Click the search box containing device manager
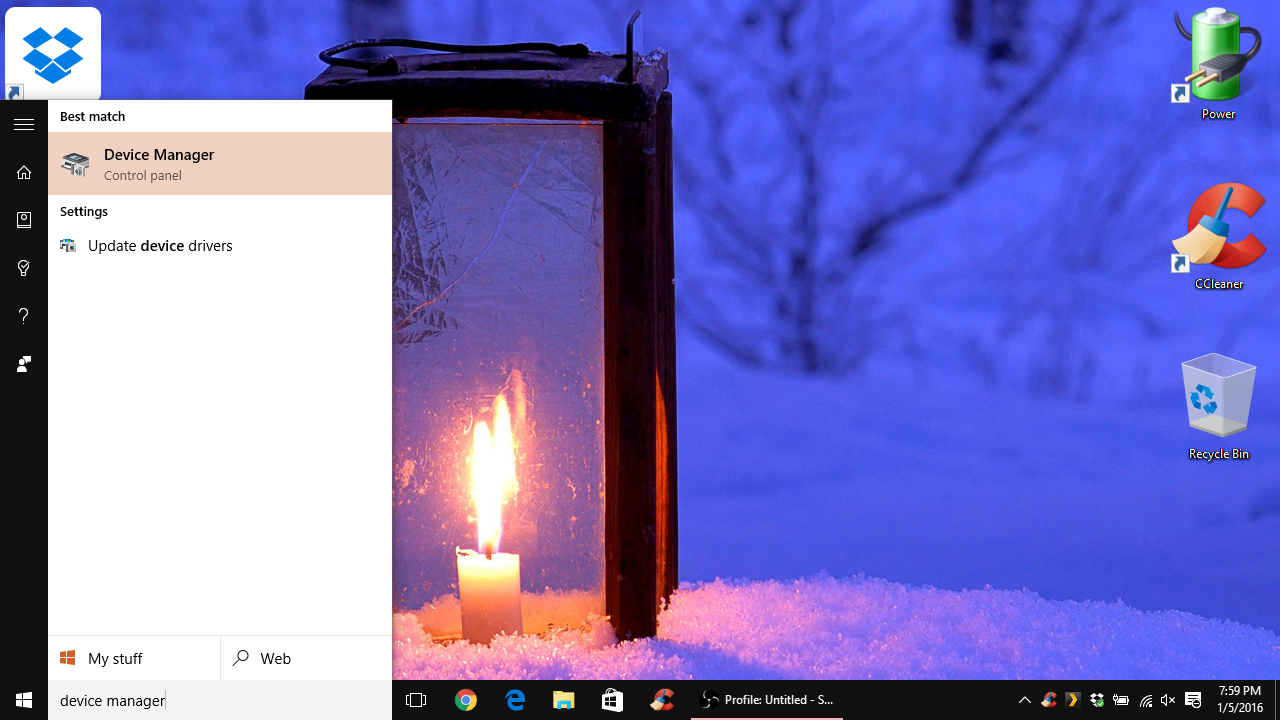Screen dimensions: 1280x720 [219, 700]
